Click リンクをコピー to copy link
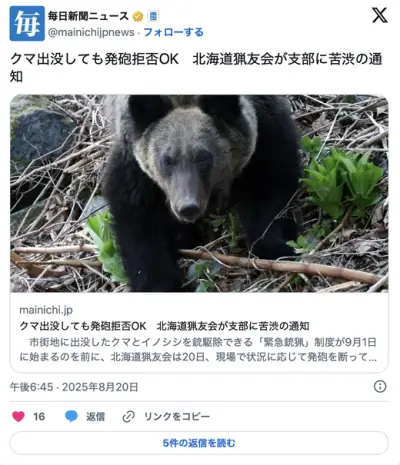Viewport: 400px width, 465px height. tap(177, 417)
